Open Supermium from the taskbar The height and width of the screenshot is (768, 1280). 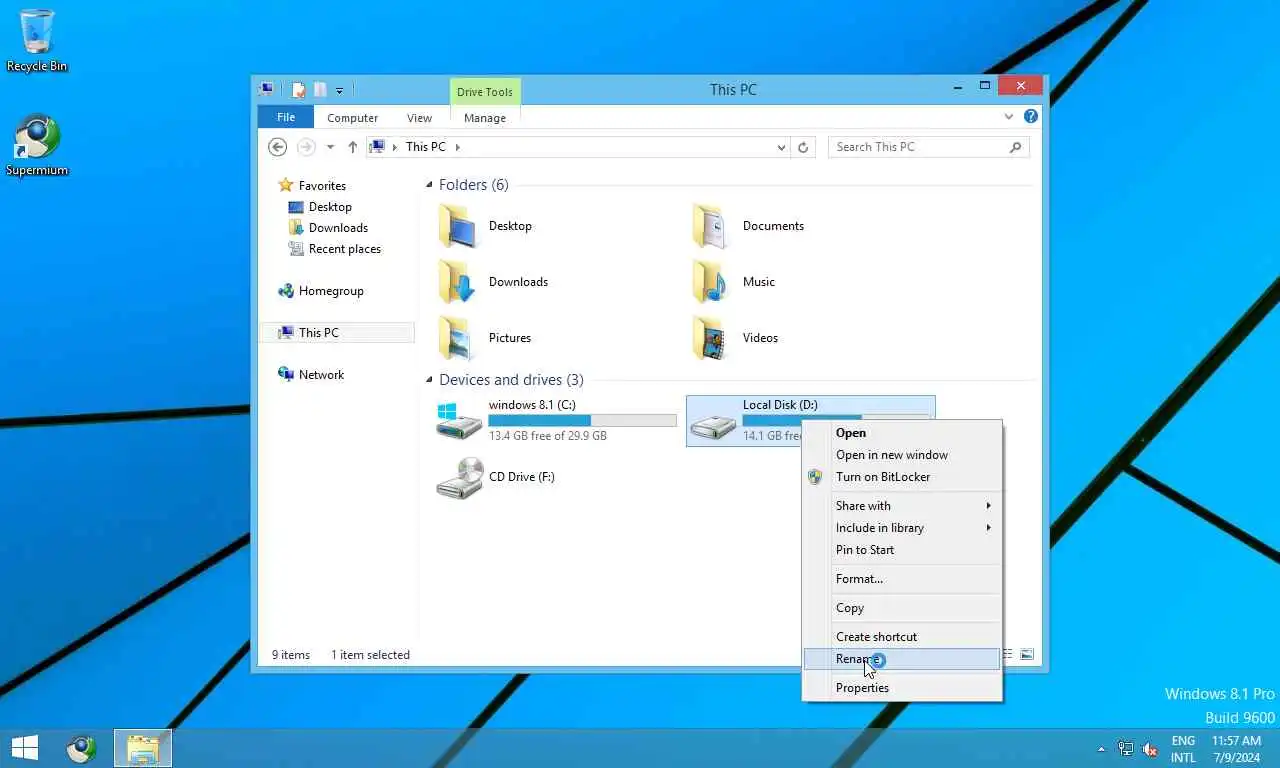pyautogui.click(x=81, y=748)
